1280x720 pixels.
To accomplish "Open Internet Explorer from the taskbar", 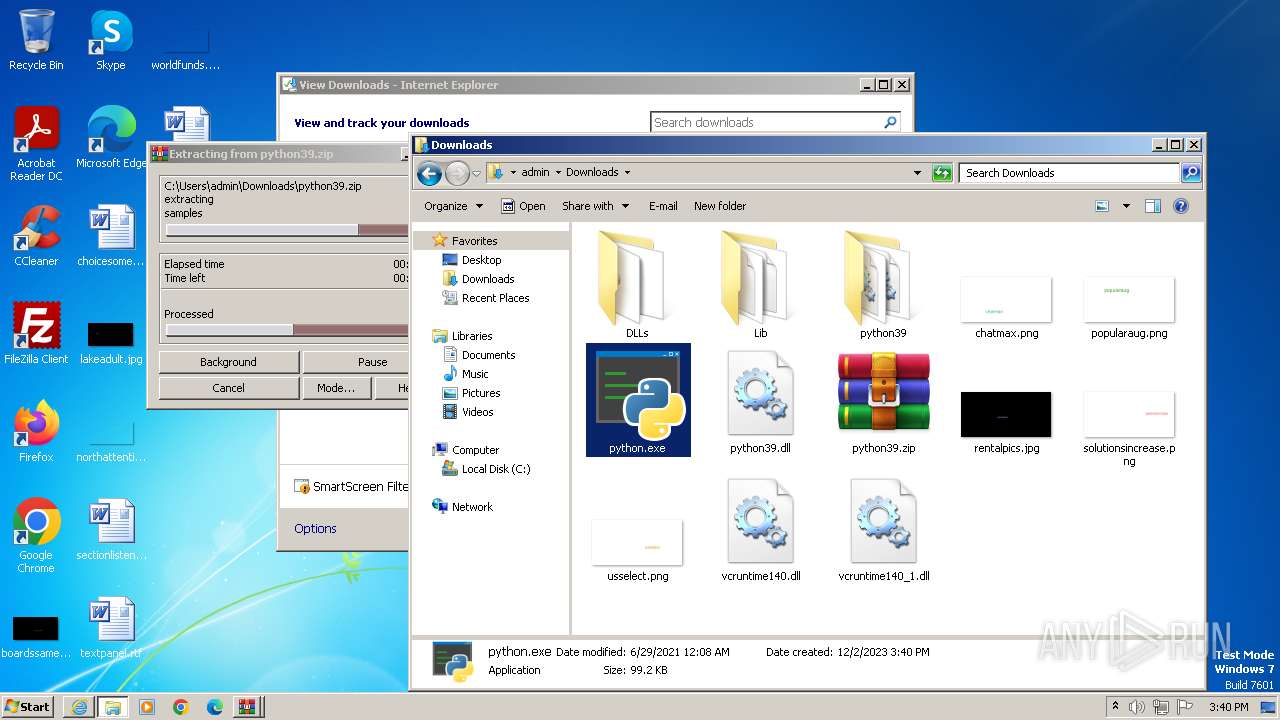I will (79, 707).
